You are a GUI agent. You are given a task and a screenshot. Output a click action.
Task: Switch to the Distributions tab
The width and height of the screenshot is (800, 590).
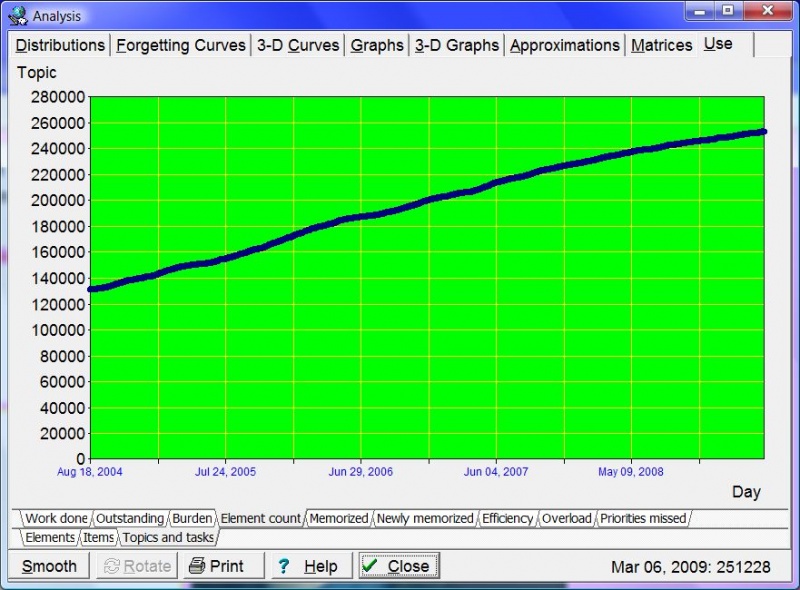point(60,45)
